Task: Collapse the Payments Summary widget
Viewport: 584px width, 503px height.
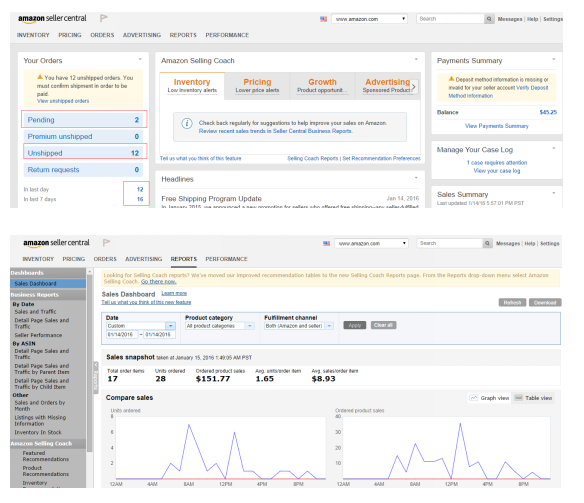Action: [554, 59]
